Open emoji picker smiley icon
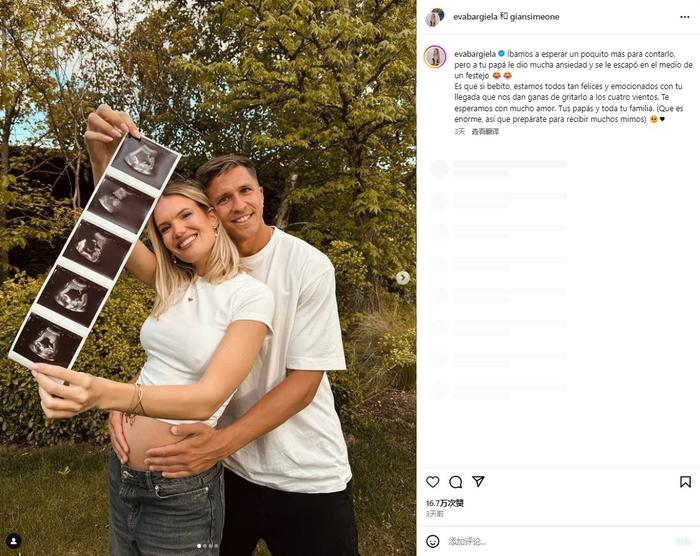The image size is (700, 556). pyautogui.click(x=433, y=541)
